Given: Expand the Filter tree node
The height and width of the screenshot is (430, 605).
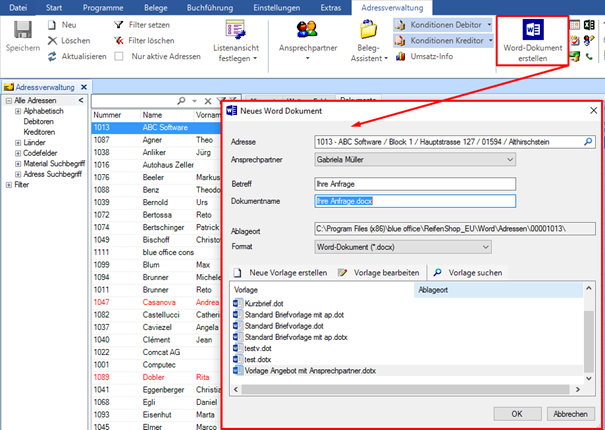Looking at the screenshot, I should [x=8, y=185].
